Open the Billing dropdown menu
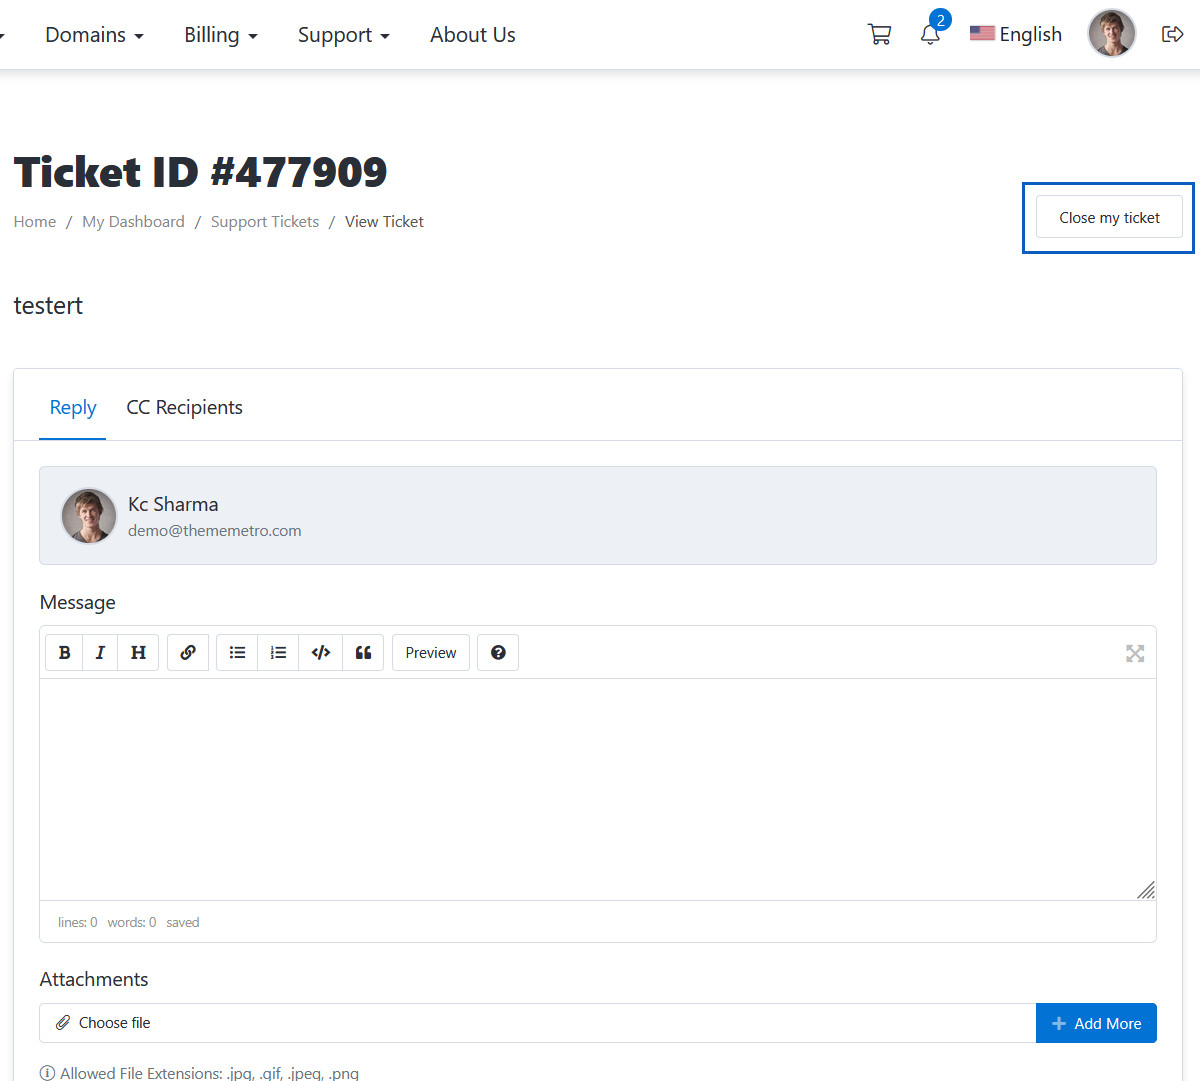Screen dimensions: 1200x1081 point(220,35)
